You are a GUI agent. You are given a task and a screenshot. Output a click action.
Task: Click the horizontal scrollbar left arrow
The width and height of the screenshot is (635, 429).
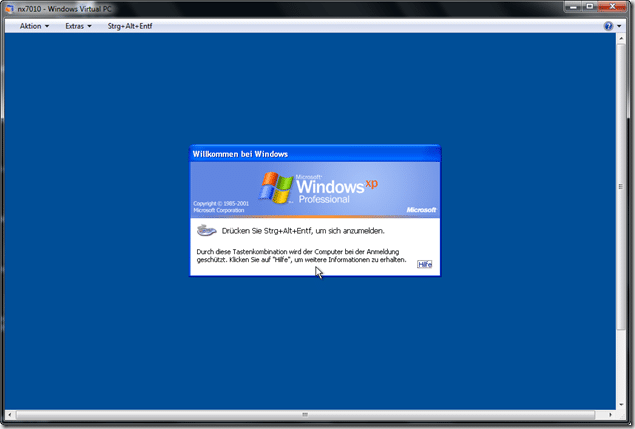[10, 414]
